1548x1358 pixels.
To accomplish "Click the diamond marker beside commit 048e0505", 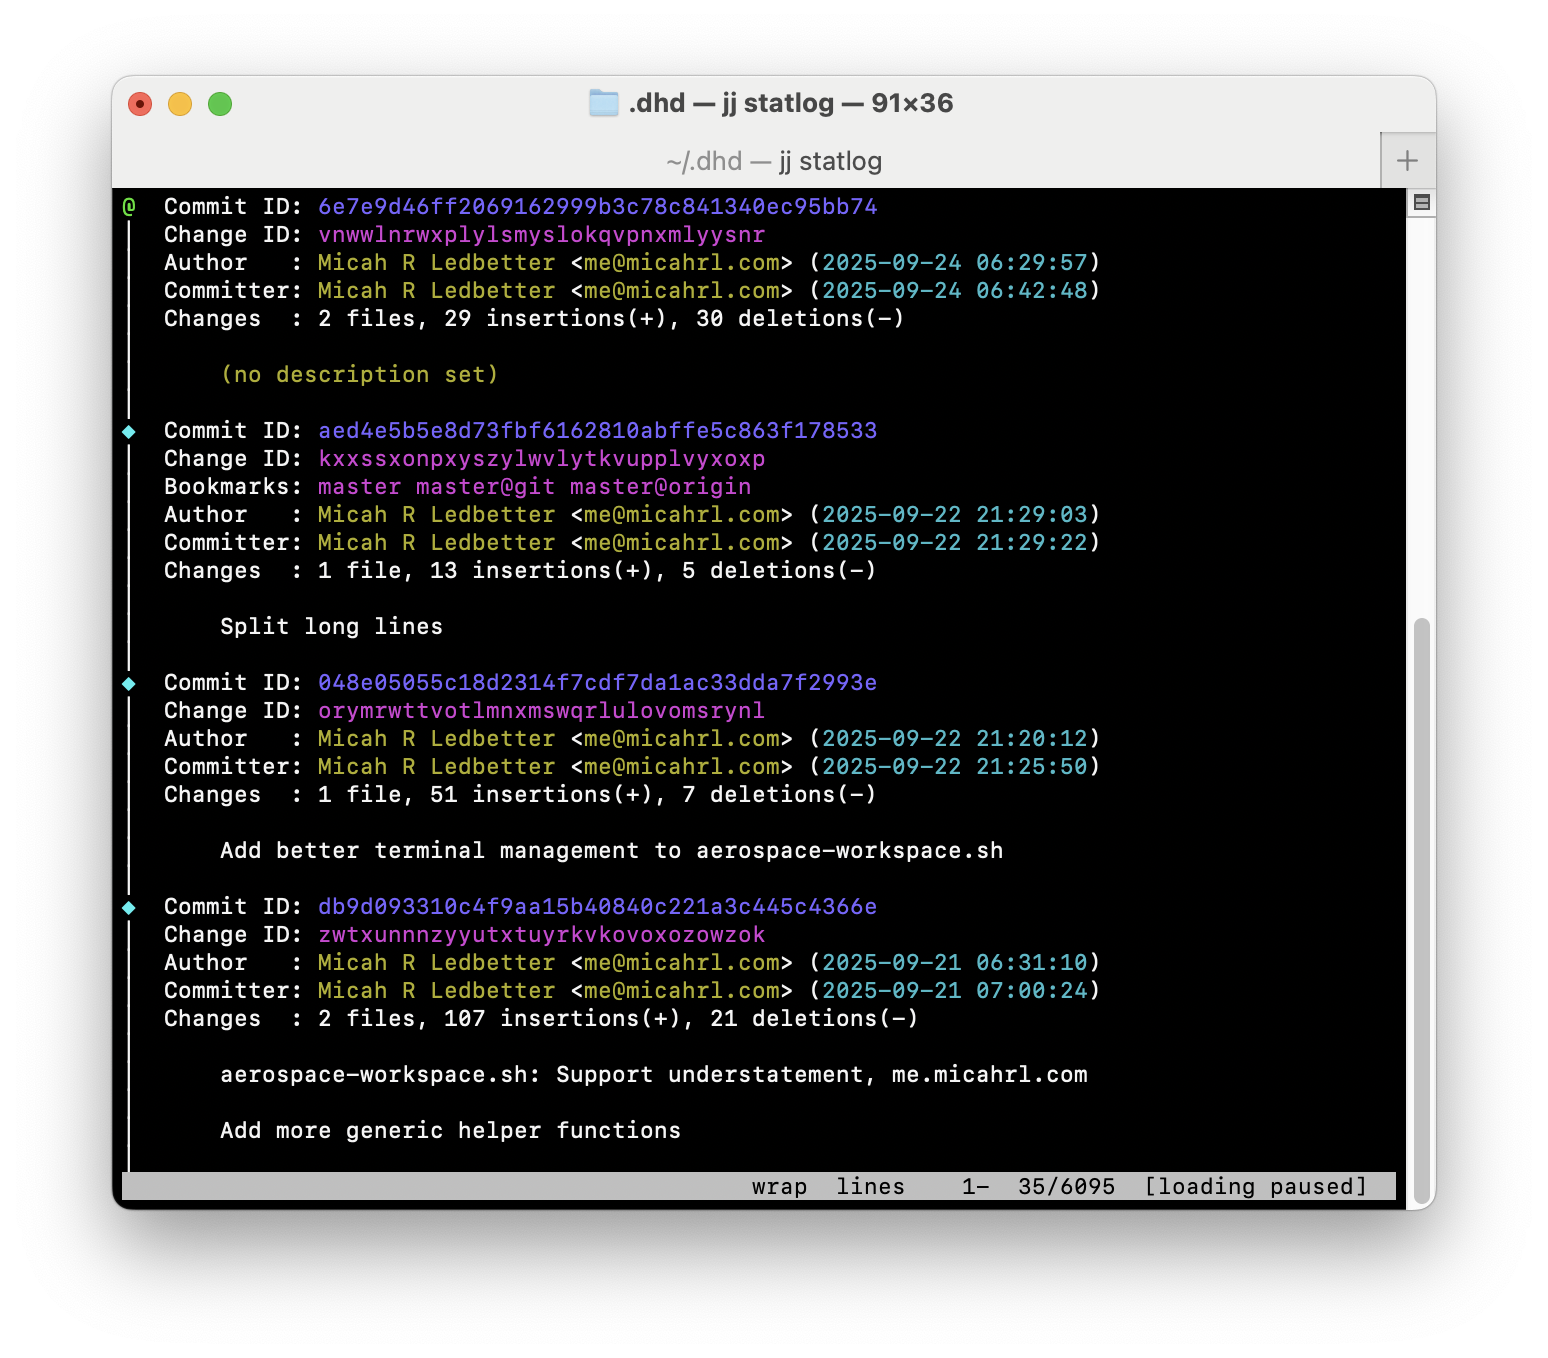I will click(129, 684).
